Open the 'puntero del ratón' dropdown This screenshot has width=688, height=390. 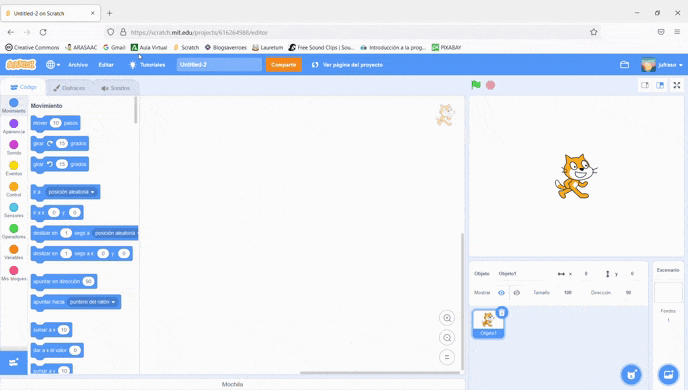(92, 302)
